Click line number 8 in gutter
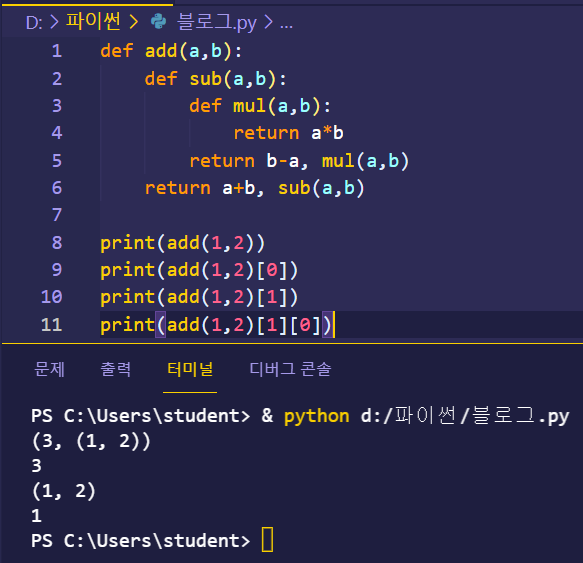 (57, 243)
